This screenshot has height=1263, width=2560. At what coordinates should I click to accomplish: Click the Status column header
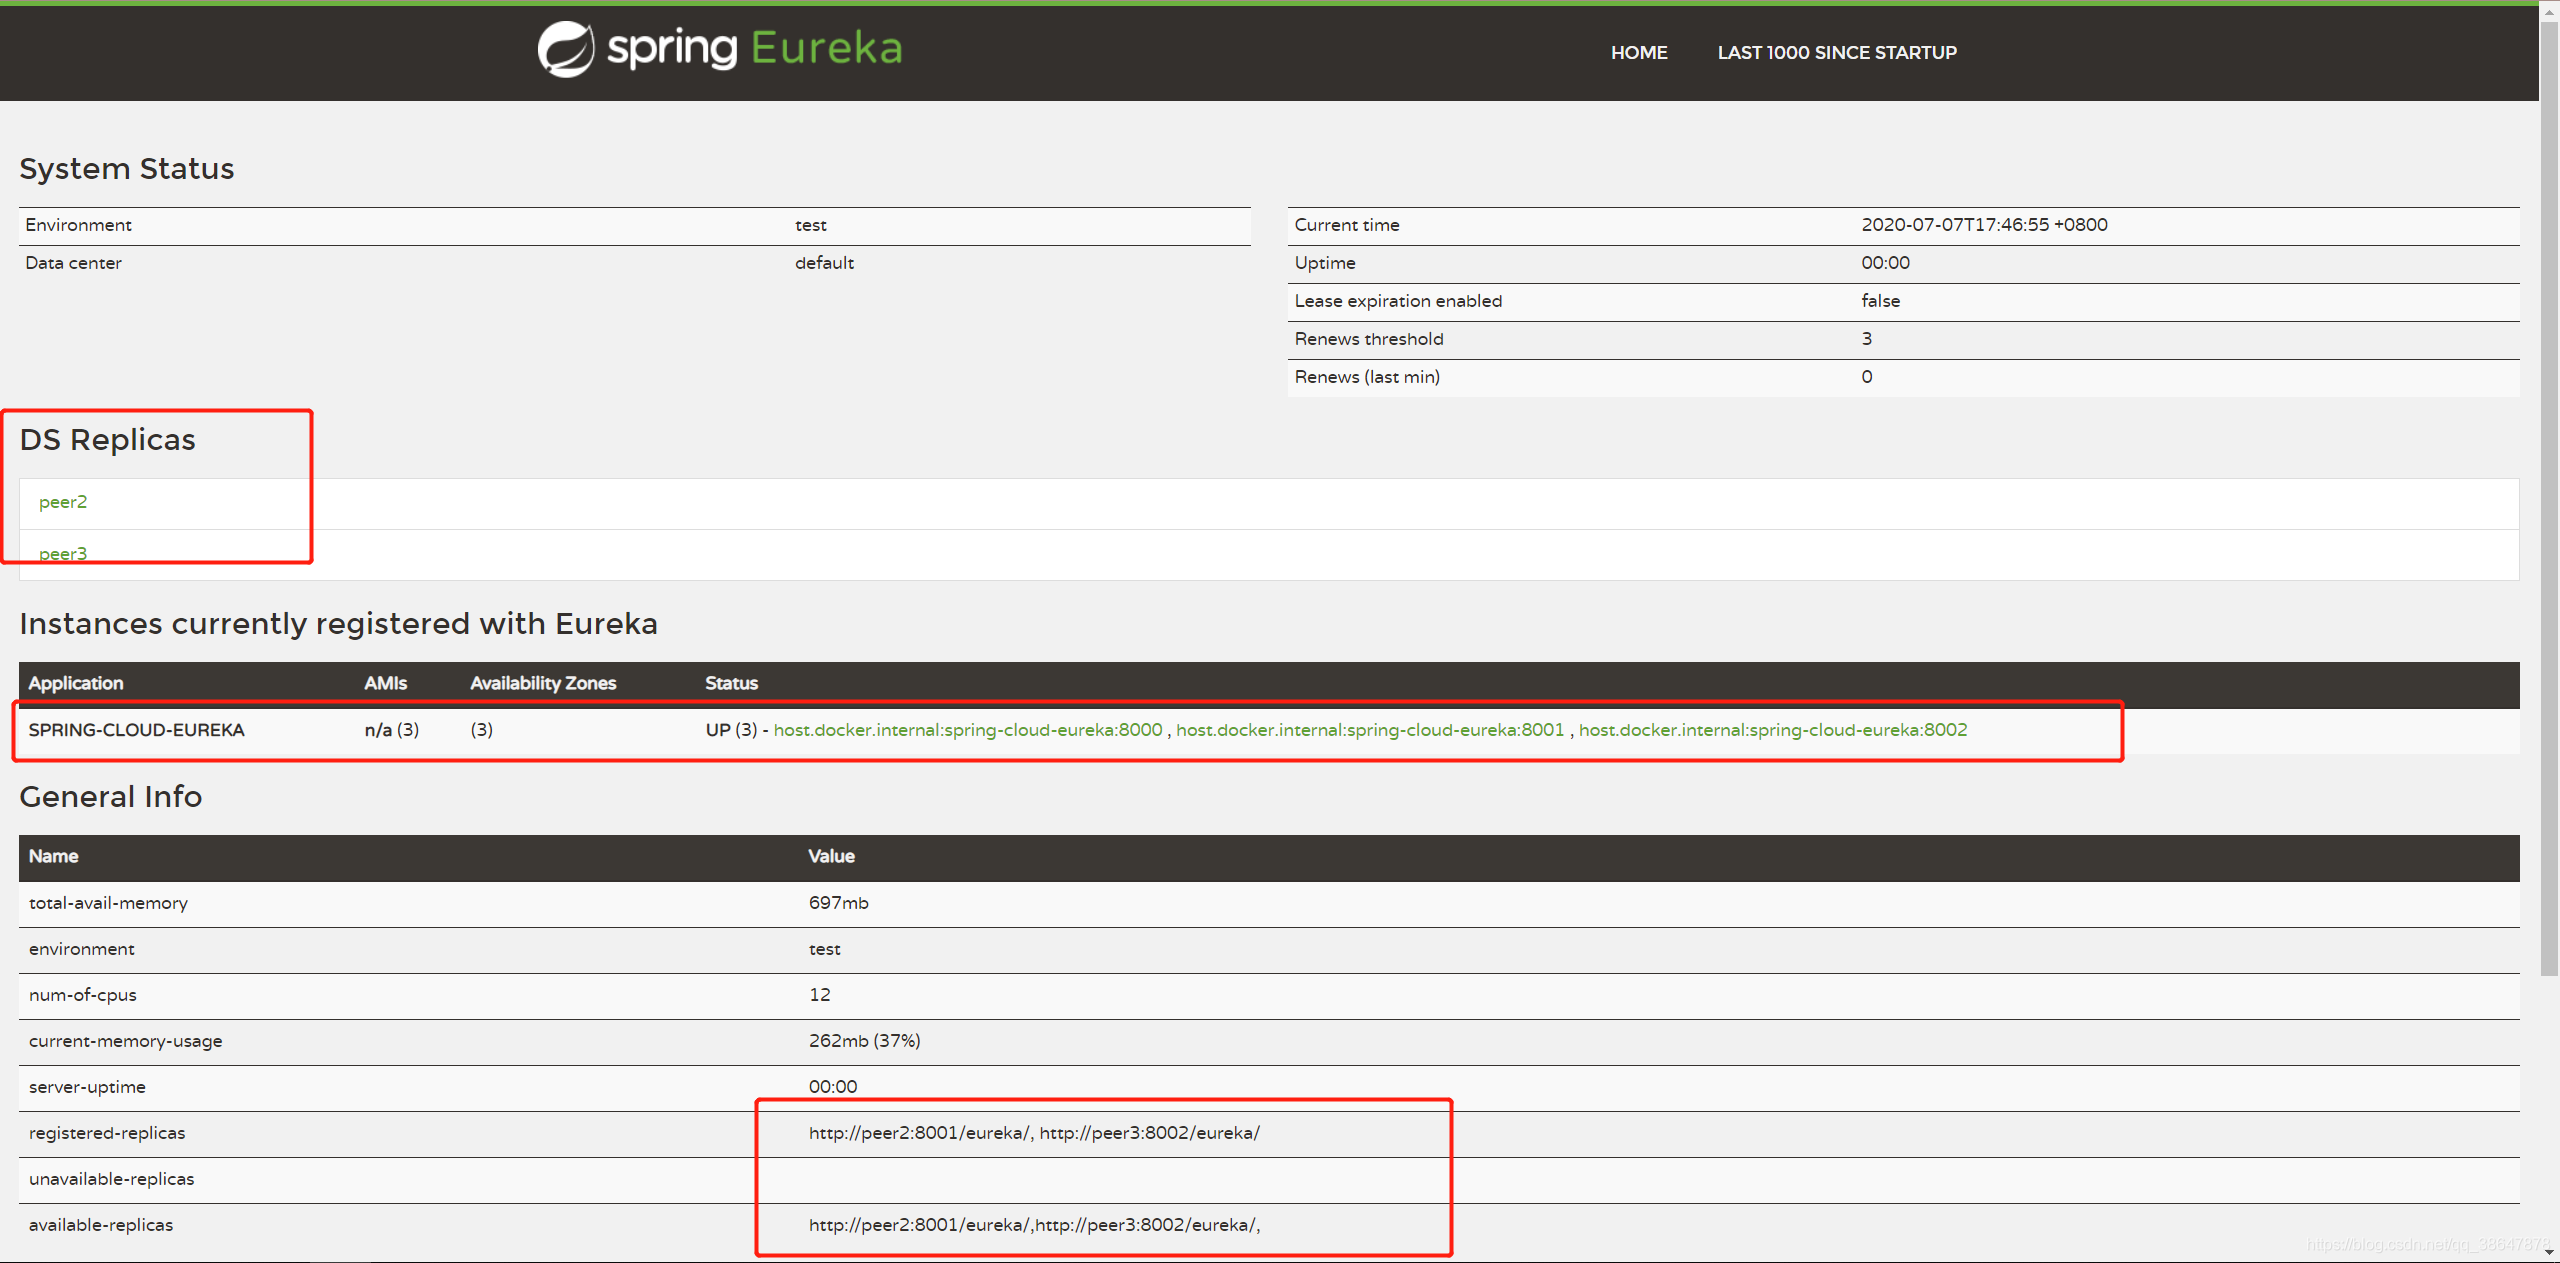click(731, 683)
